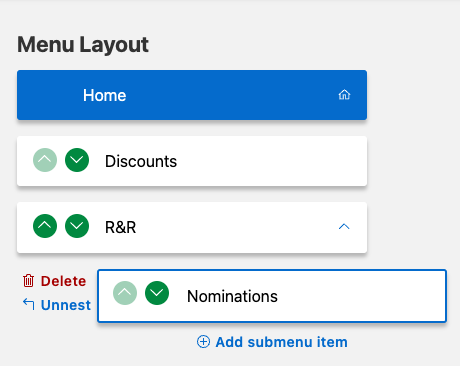
Task: Click Add submenu item text
Action: (x=282, y=342)
